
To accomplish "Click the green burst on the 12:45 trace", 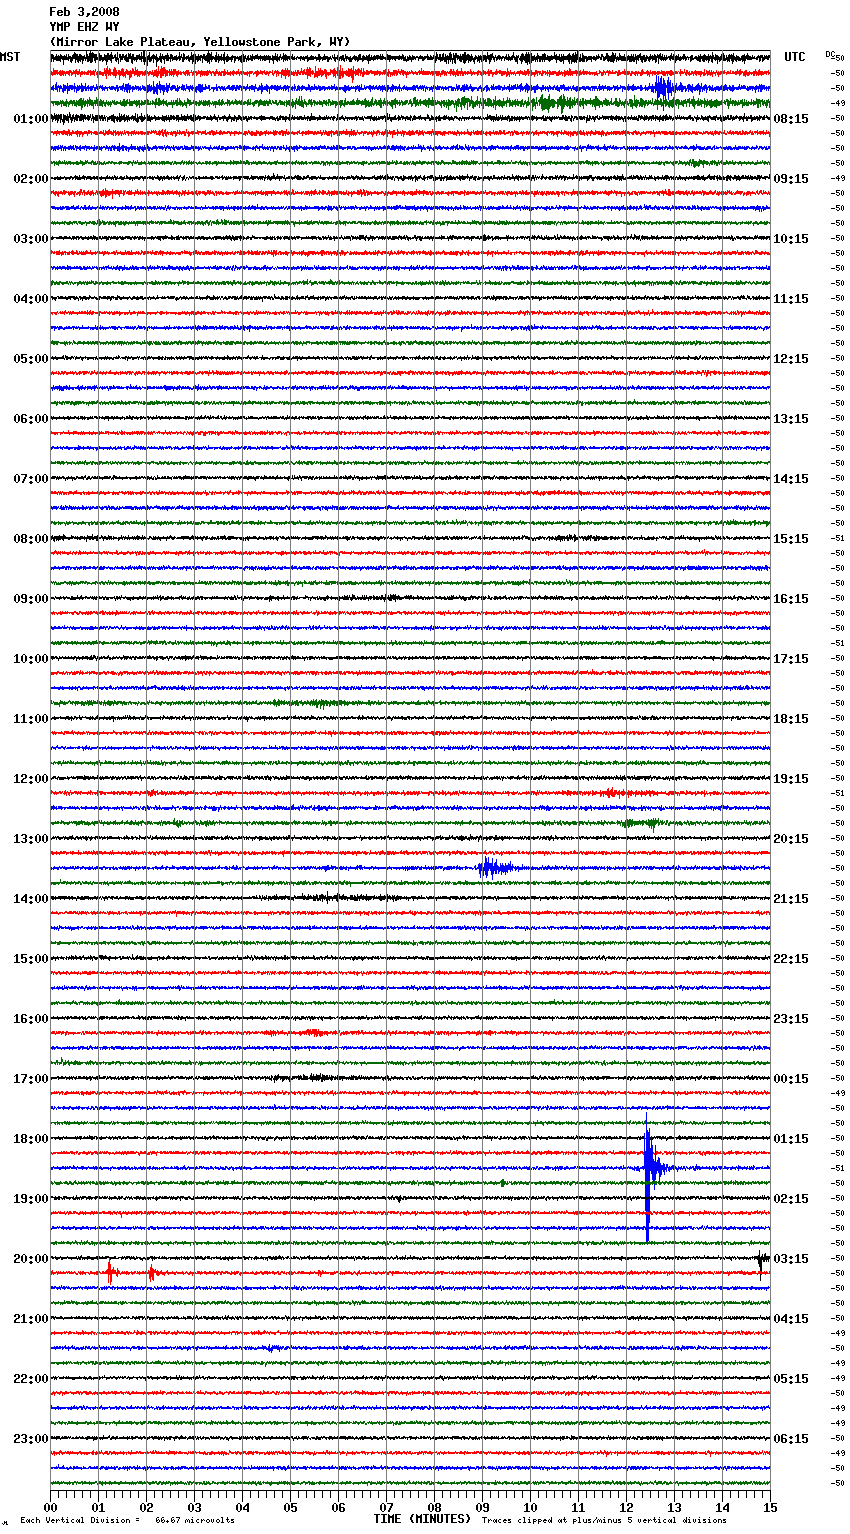I will (640, 823).
